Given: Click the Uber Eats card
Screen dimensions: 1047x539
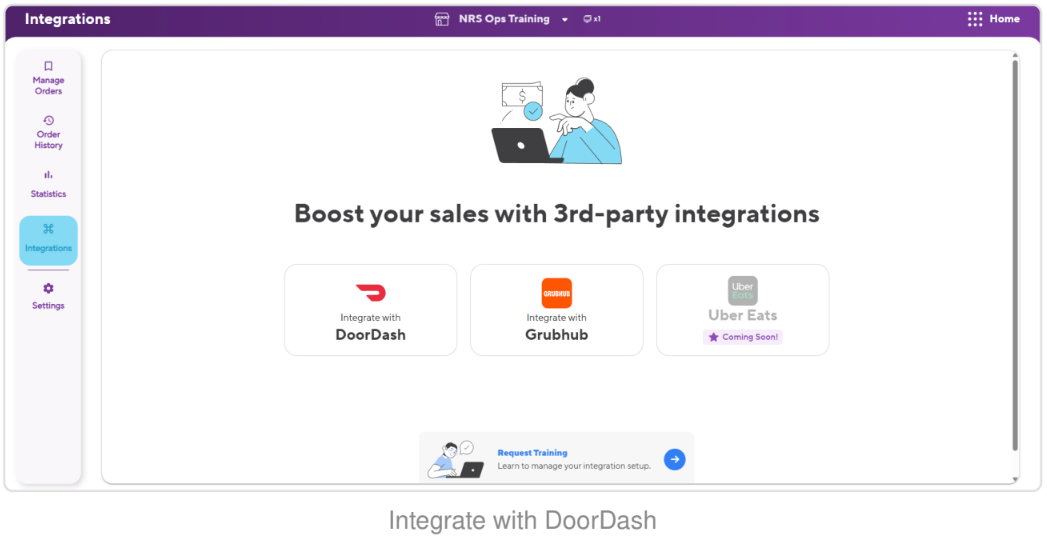Looking at the screenshot, I should (x=743, y=310).
